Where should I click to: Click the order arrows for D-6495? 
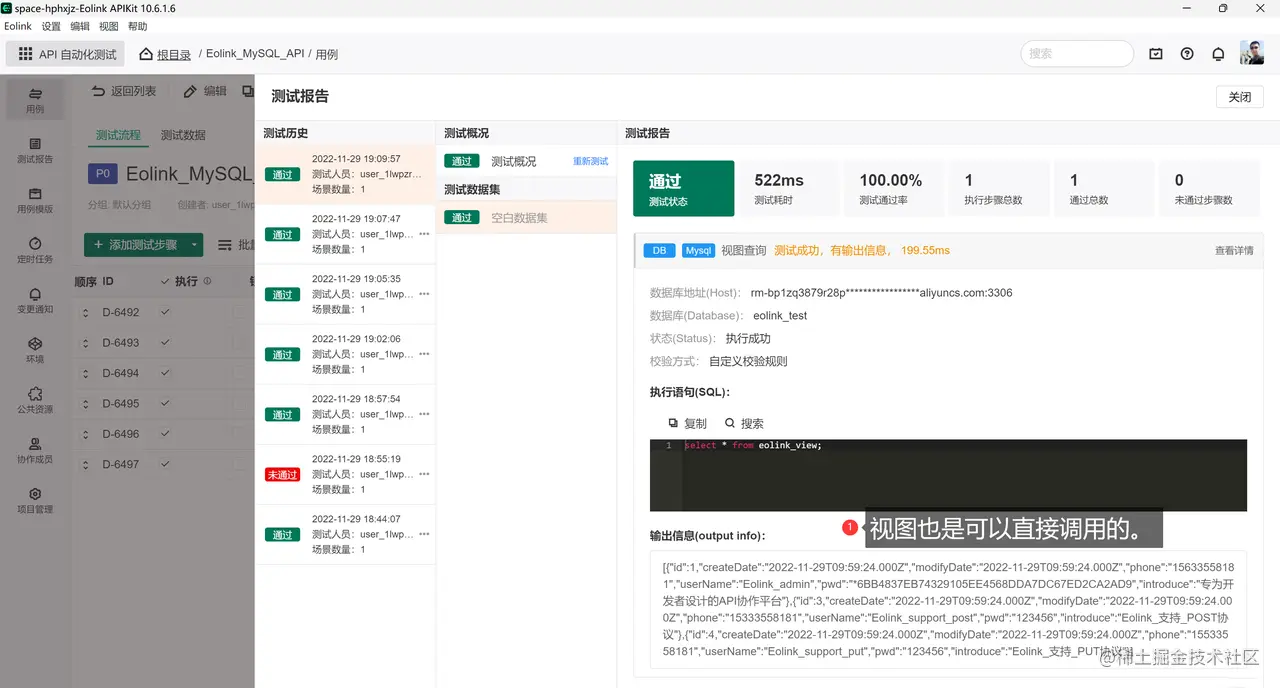point(86,404)
